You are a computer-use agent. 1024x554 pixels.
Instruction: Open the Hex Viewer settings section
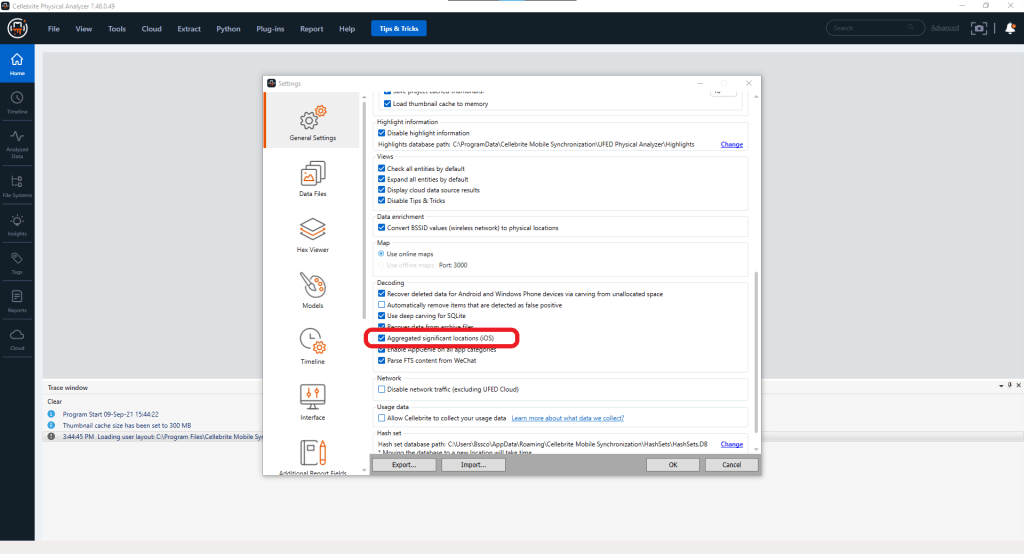coord(313,234)
